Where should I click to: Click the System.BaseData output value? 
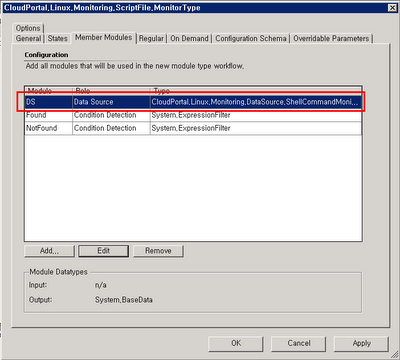(124, 300)
